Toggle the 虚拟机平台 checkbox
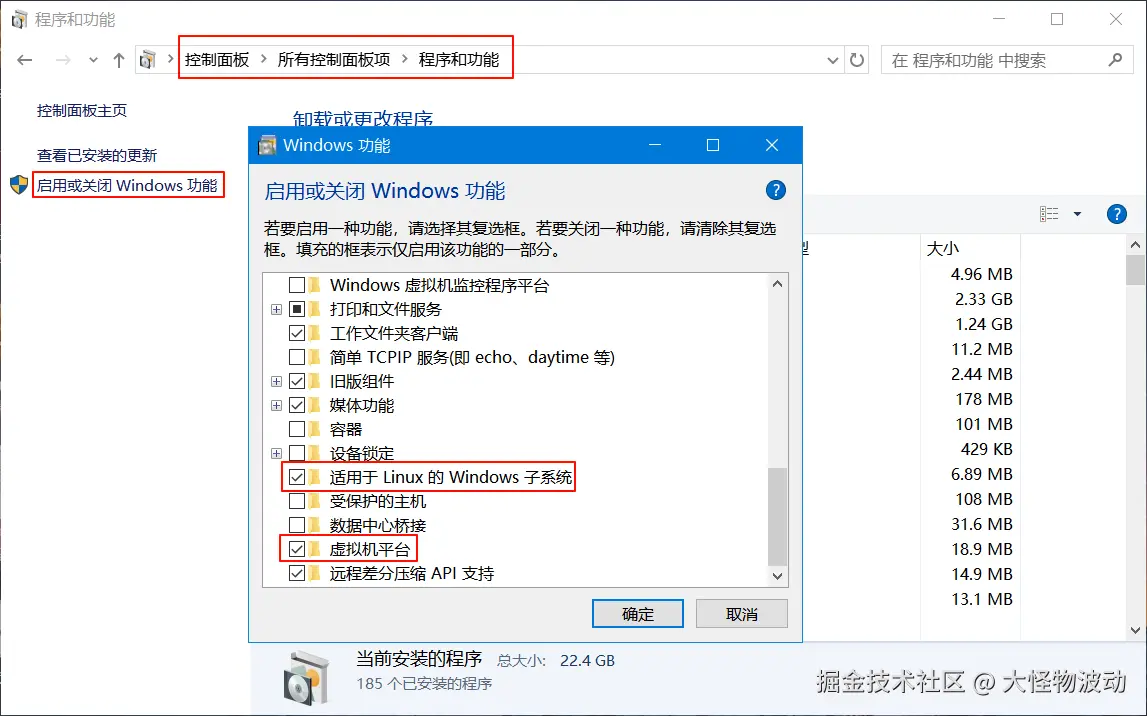The width and height of the screenshot is (1147, 716). click(x=297, y=549)
